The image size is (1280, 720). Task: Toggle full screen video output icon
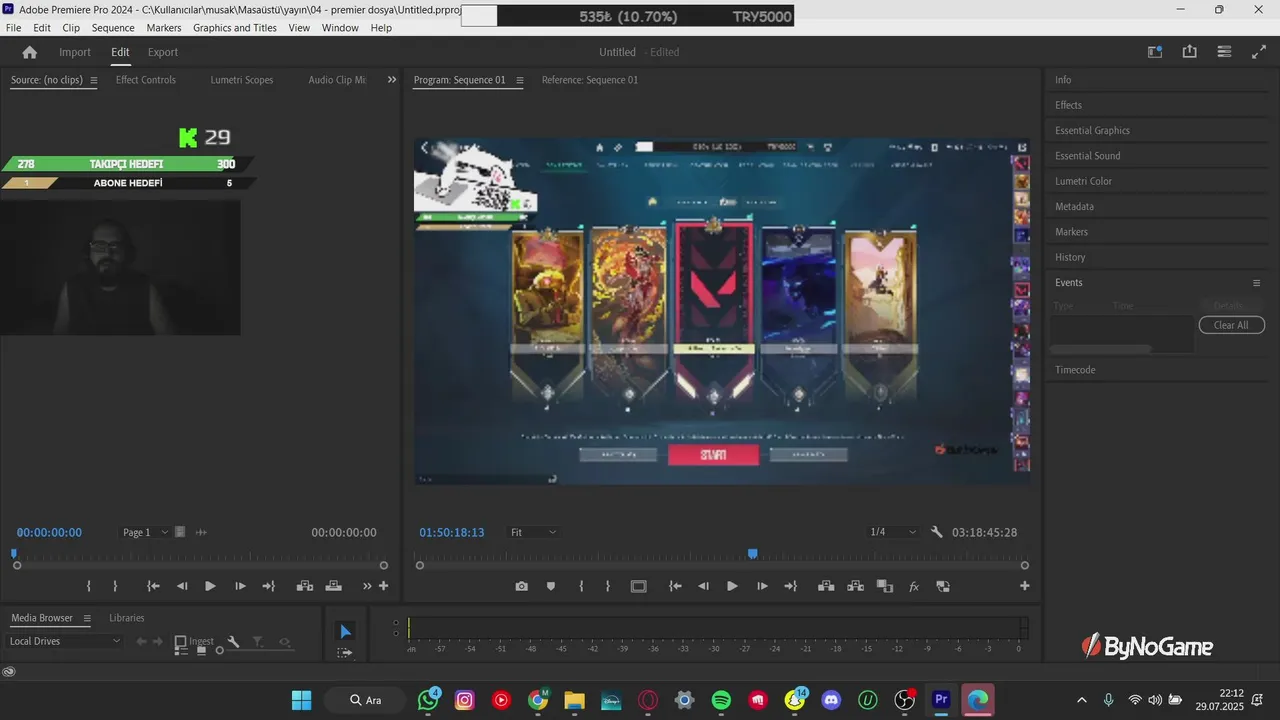1259,52
